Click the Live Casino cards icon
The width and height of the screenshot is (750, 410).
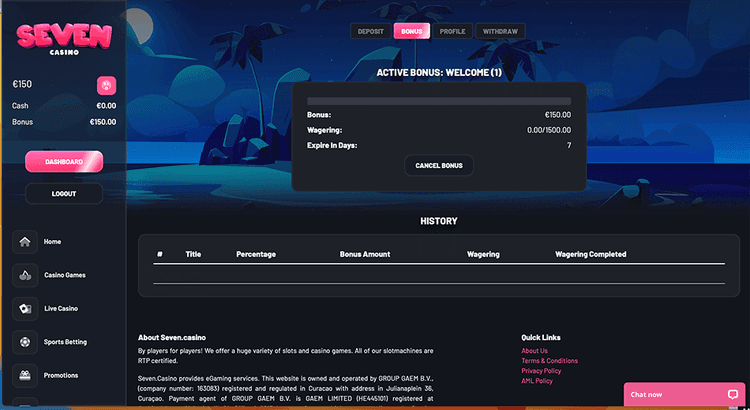click(25, 309)
